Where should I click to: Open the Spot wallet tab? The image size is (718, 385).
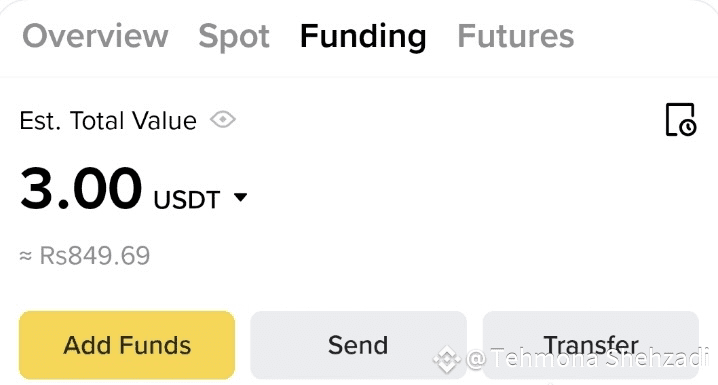(234, 37)
